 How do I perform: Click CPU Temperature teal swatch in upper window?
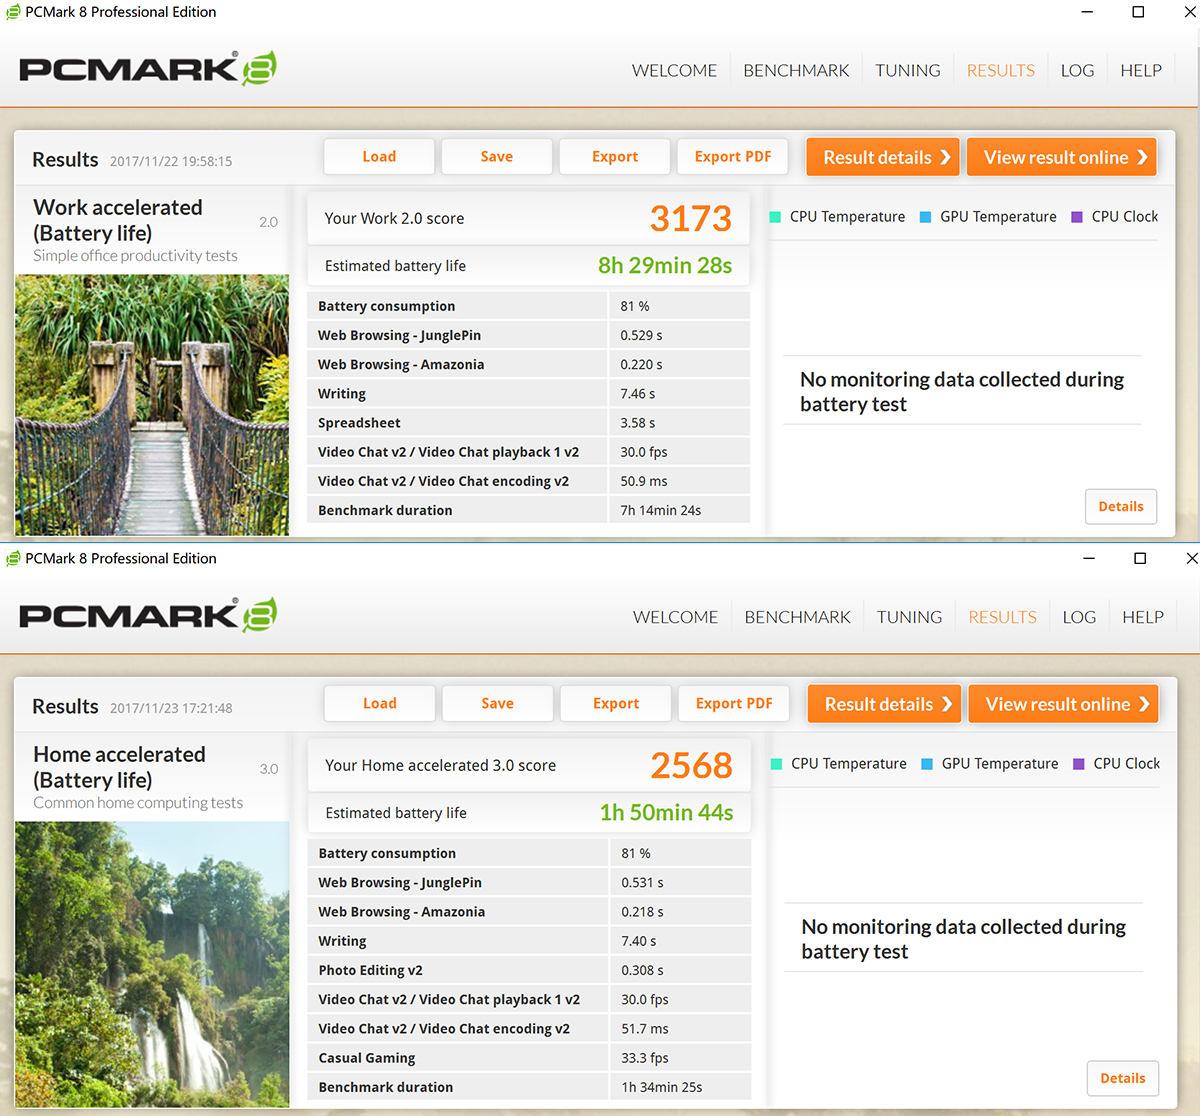point(775,217)
